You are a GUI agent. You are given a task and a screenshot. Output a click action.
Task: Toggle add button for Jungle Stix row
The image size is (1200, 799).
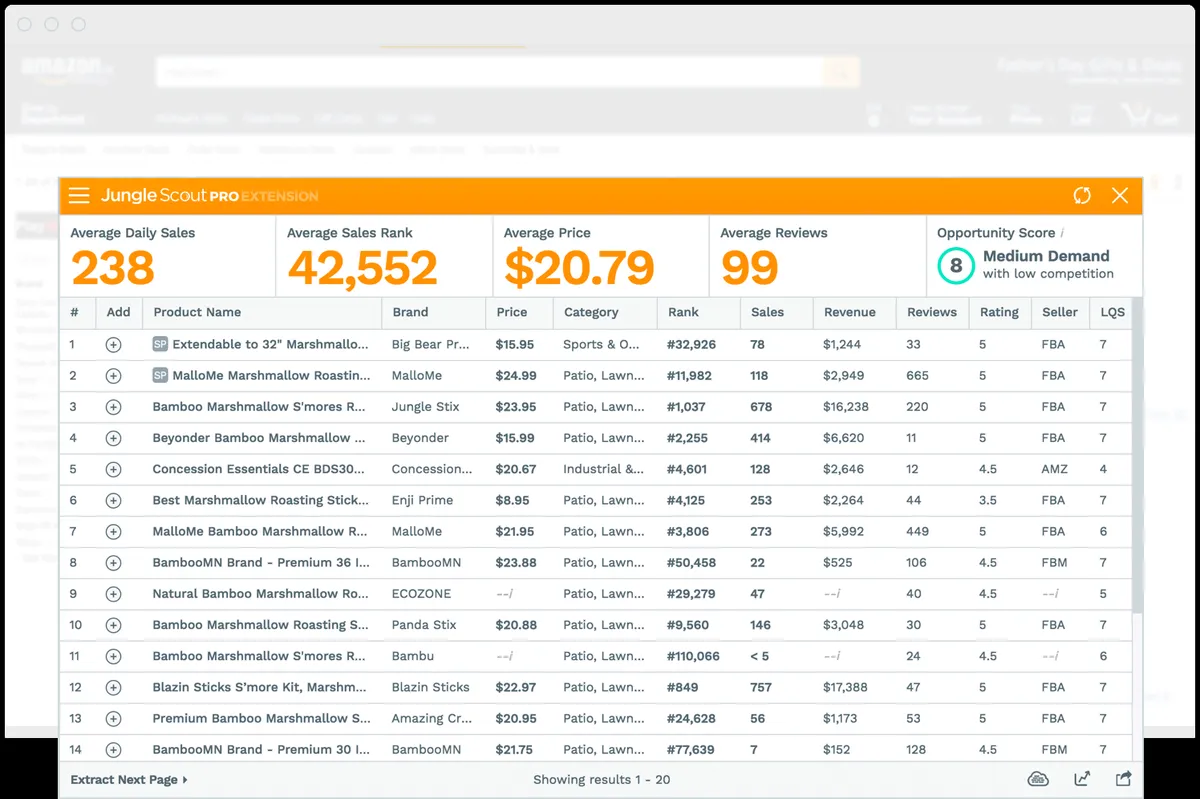click(x=113, y=407)
